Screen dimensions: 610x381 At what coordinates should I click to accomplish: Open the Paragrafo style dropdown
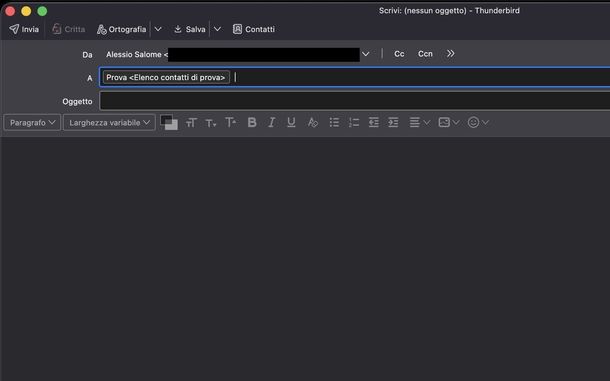[x=32, y=123]
